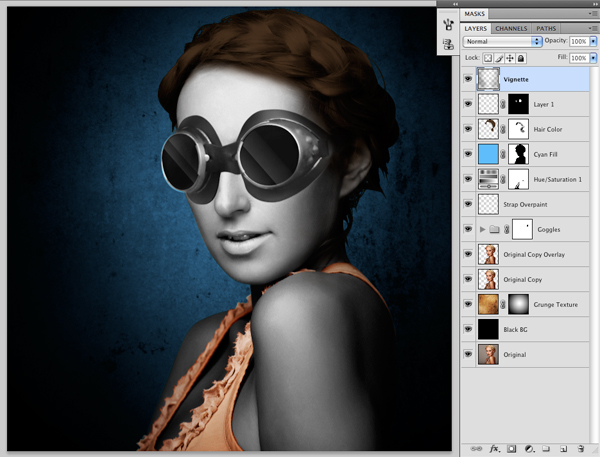Open the fx layer style menu
Viewport: 600px width, 457px height.
[494, 449]
